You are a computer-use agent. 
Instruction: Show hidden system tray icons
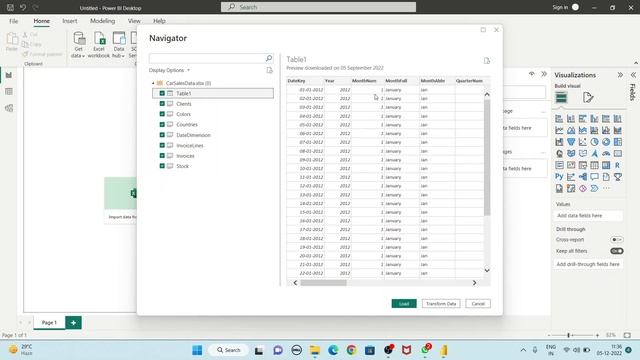point(523,350)
